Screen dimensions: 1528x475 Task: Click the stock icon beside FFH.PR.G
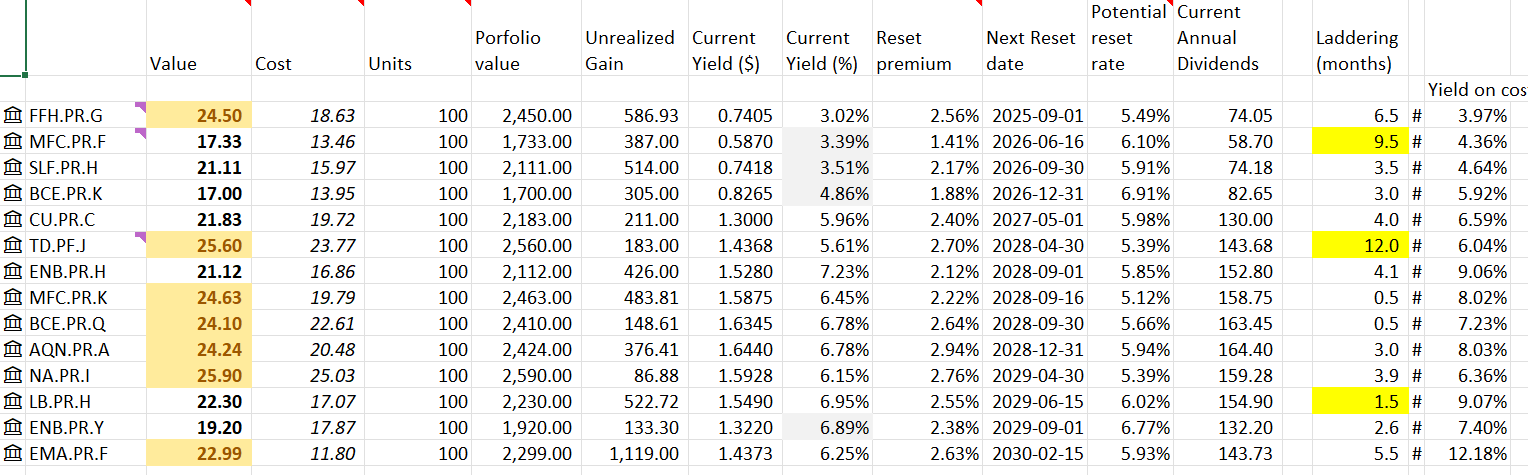coord(13,116)
